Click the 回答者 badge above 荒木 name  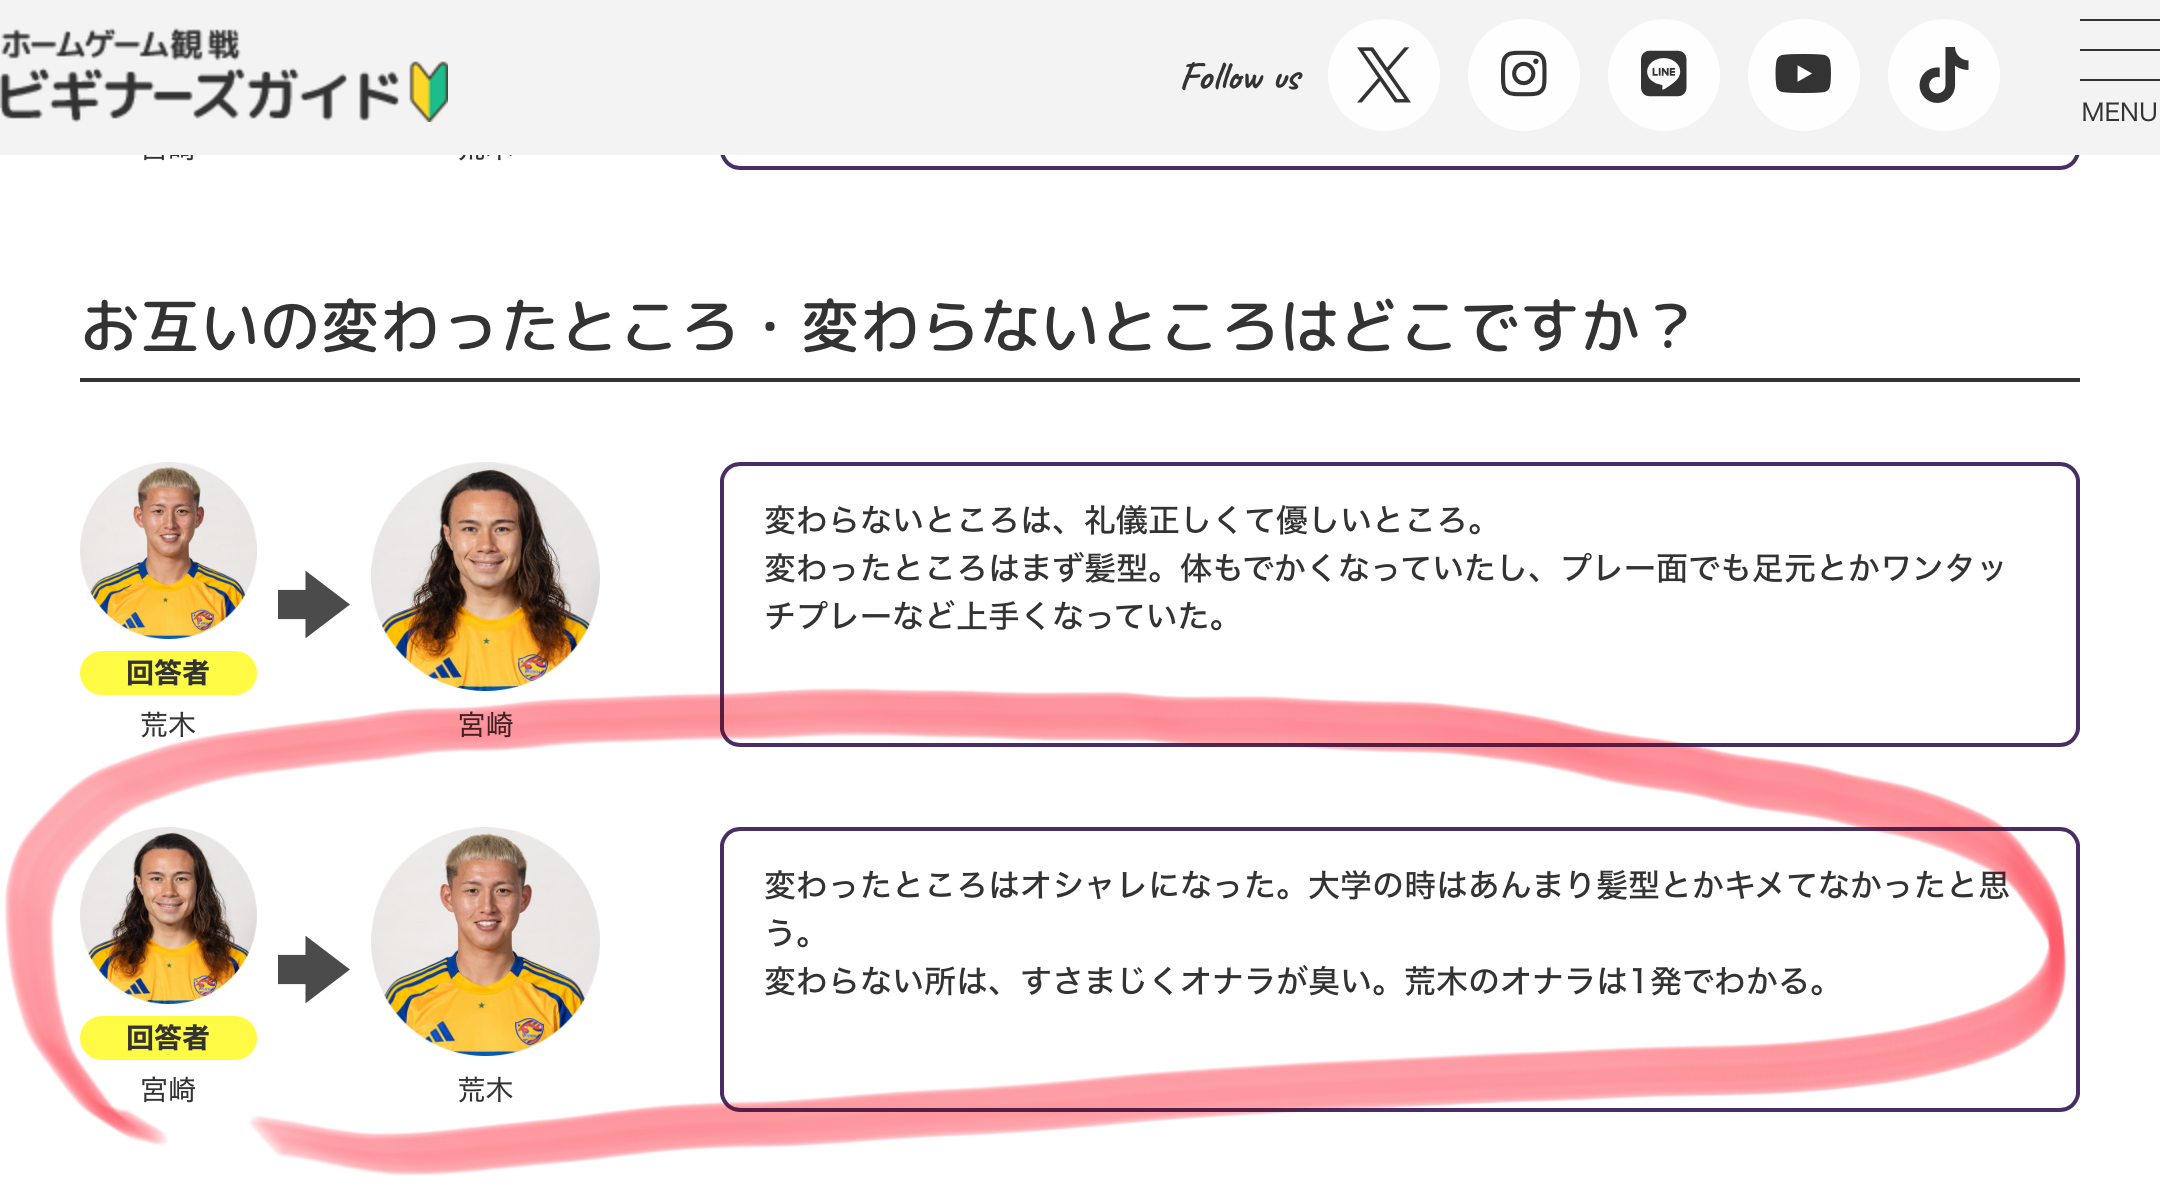coord(168,673)
